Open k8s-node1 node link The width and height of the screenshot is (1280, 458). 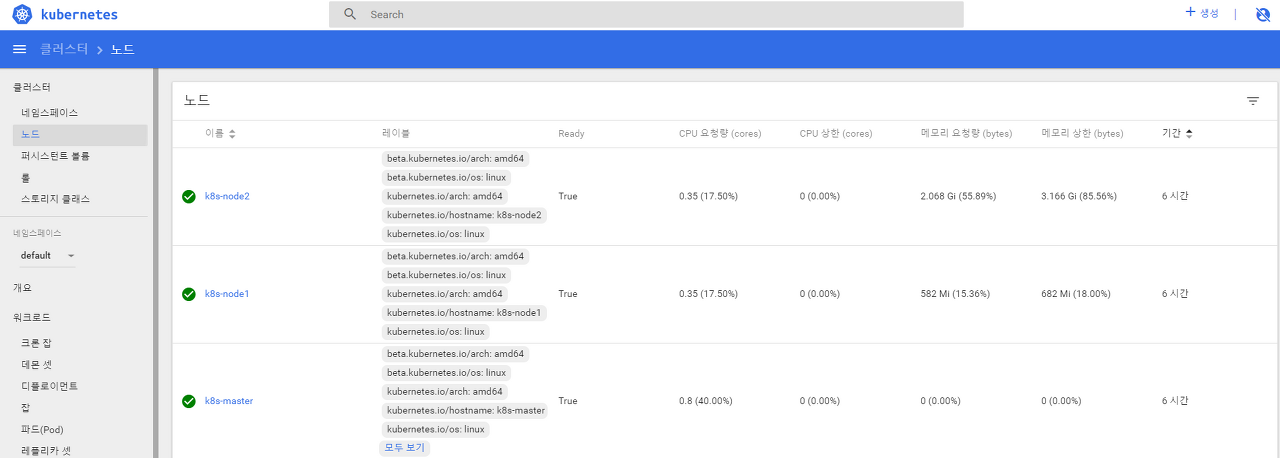227,294
